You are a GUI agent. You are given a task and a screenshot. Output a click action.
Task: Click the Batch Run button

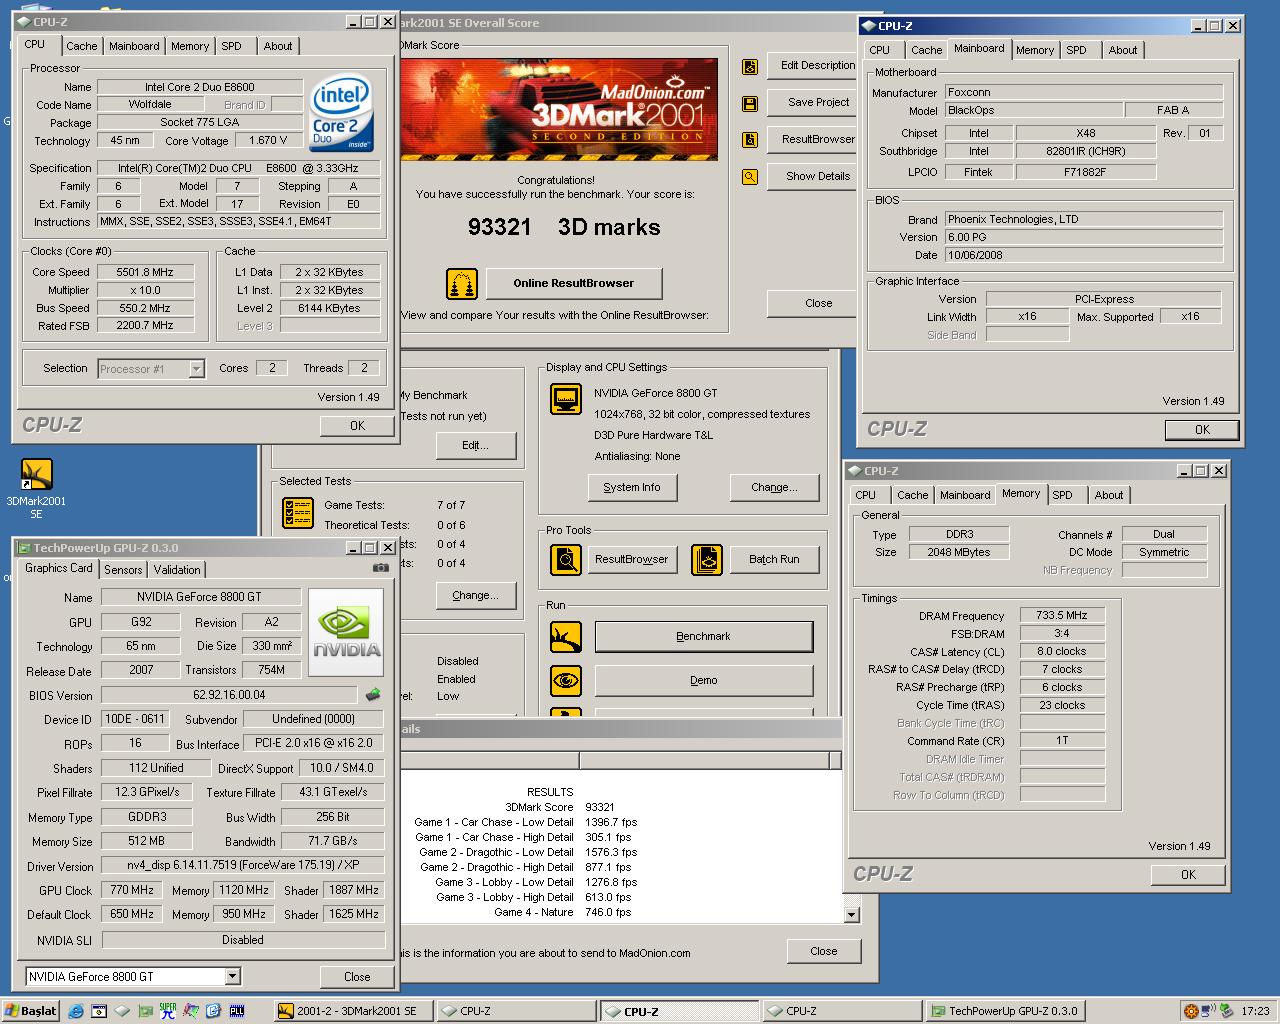click(774, 559)
